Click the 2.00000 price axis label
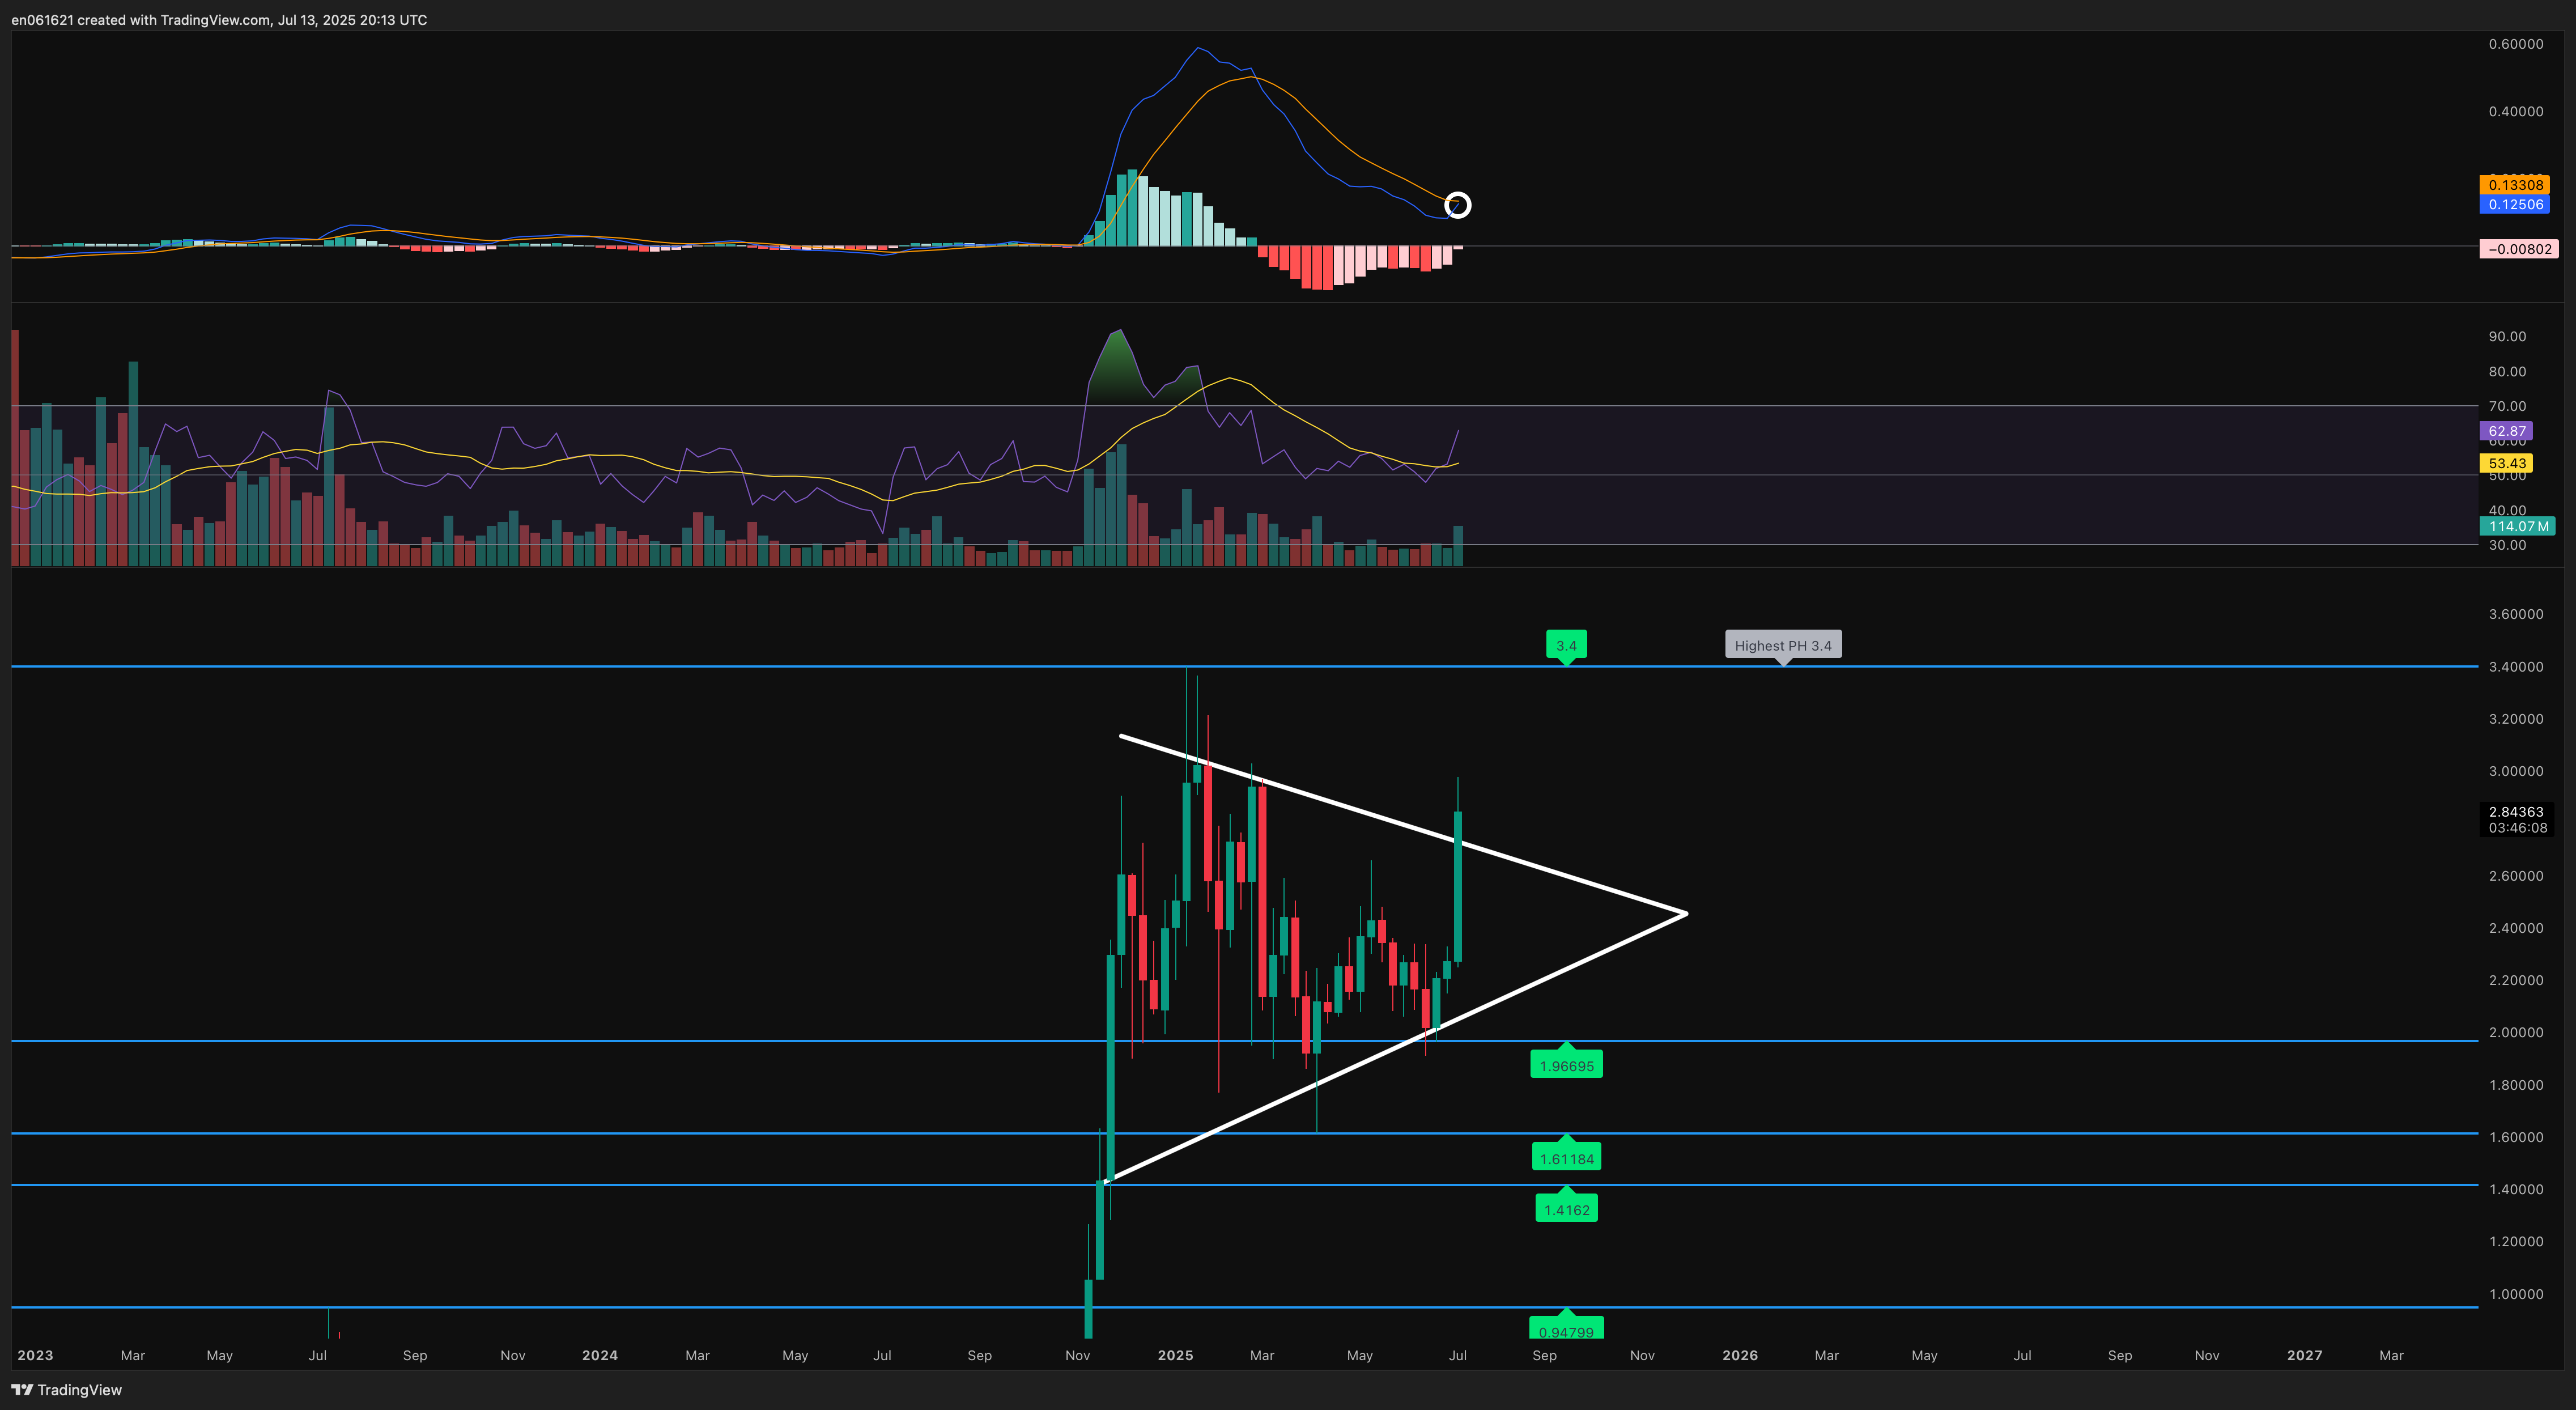2576x1410 pixels. [2516, 1032]
